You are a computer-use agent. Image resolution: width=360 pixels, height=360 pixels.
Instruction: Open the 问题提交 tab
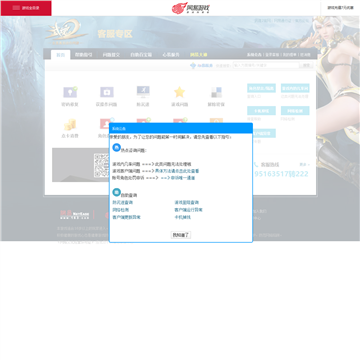(111, 55)
